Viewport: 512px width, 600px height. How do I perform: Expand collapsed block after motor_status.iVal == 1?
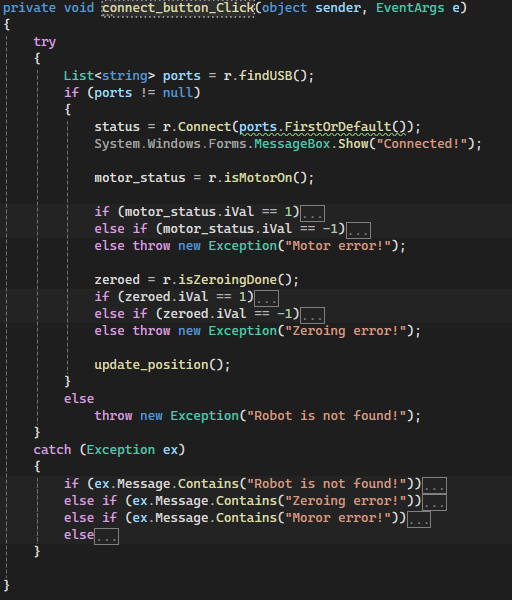(x=313, y=214)
